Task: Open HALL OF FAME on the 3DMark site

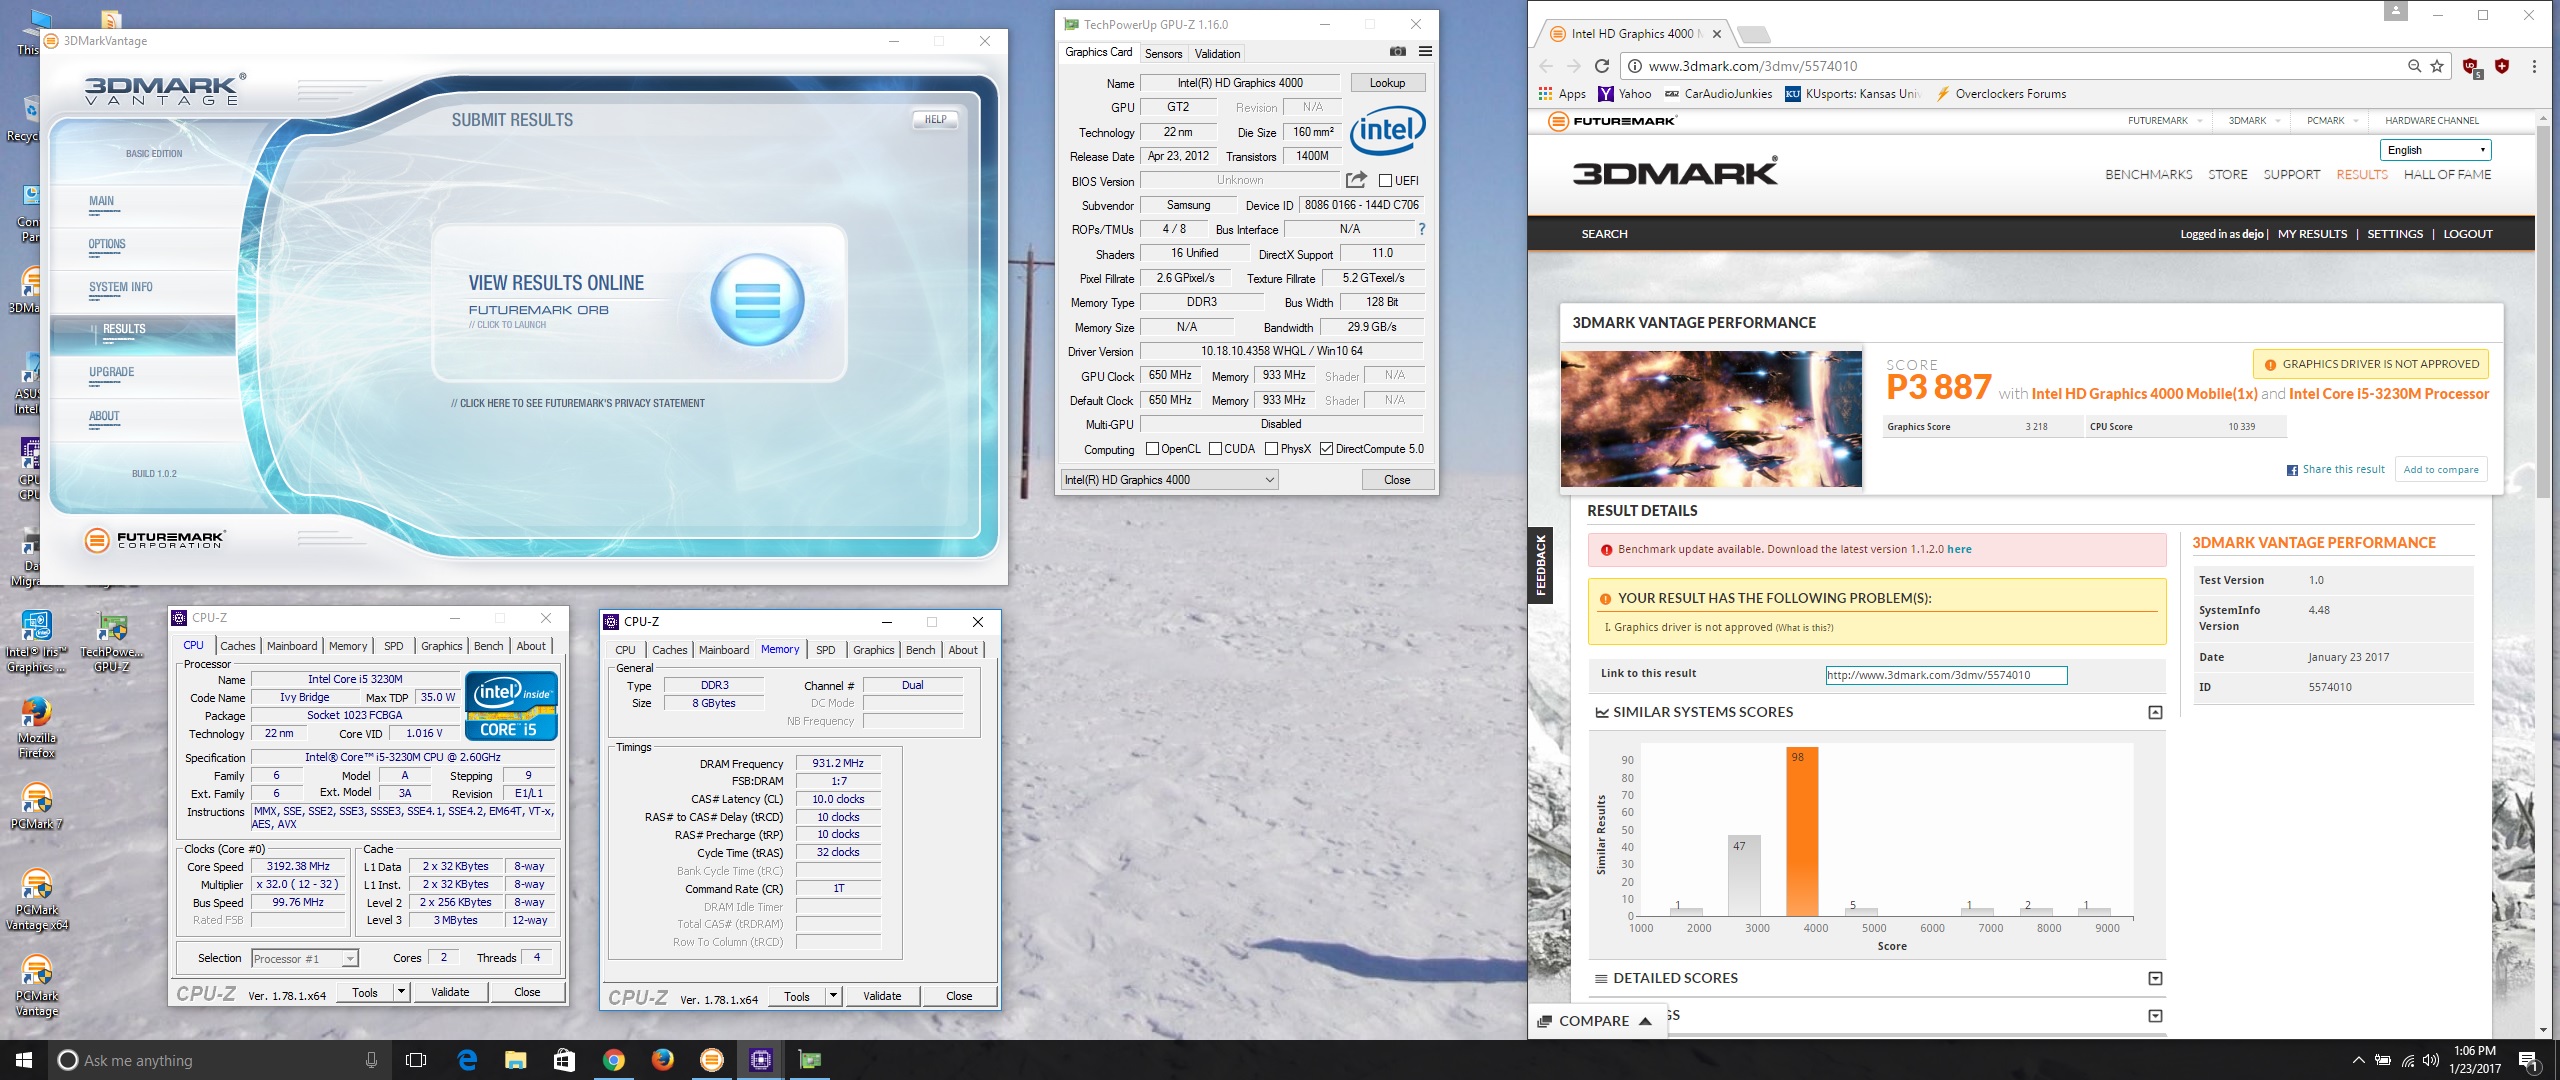Action: coord(2447,175)
